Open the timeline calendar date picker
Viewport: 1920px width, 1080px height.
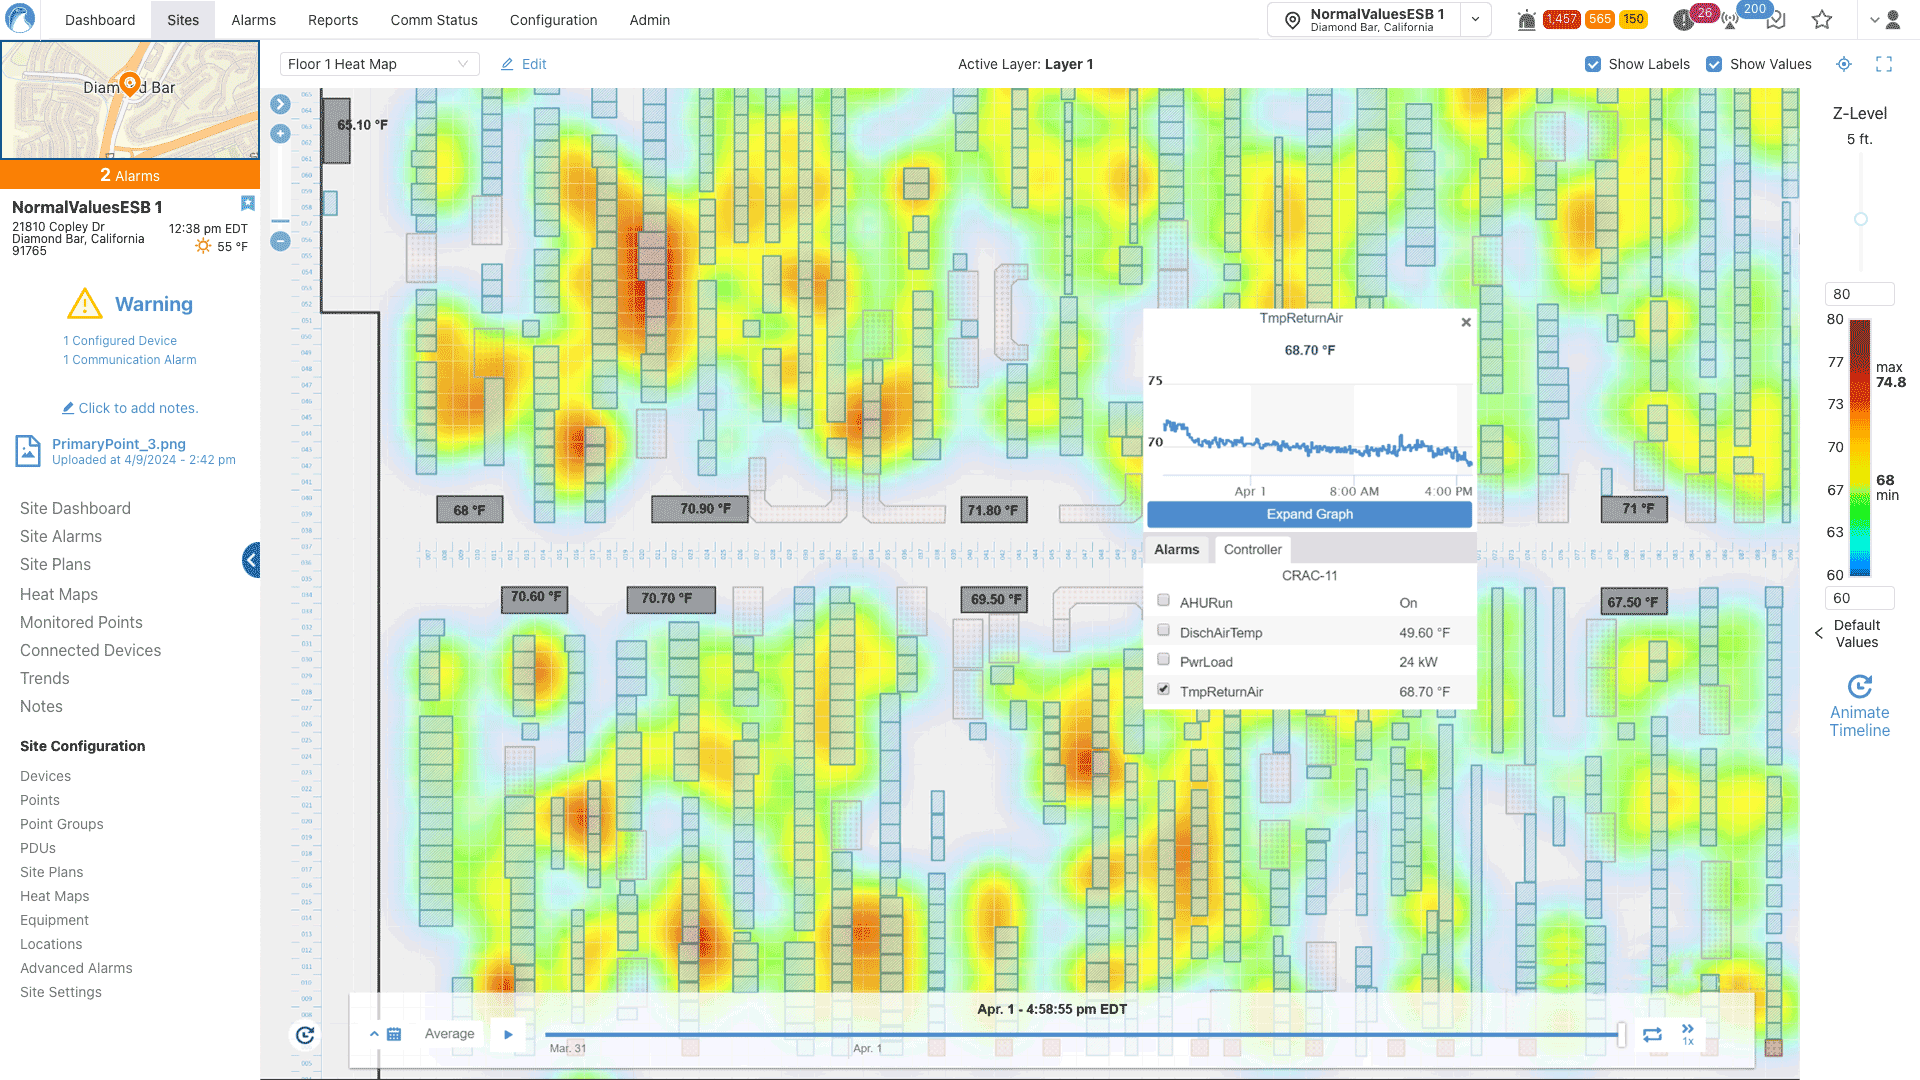tap(394, 1034)
